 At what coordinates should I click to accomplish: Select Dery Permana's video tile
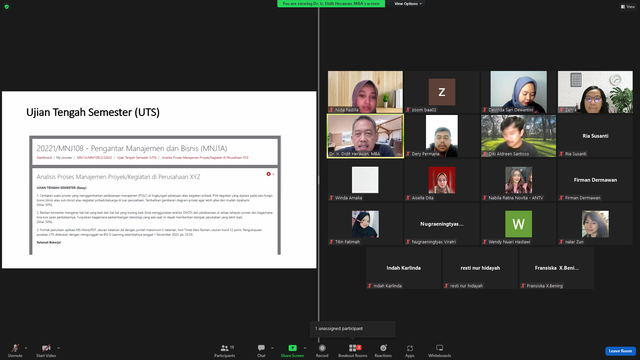[x=442, y=136]
